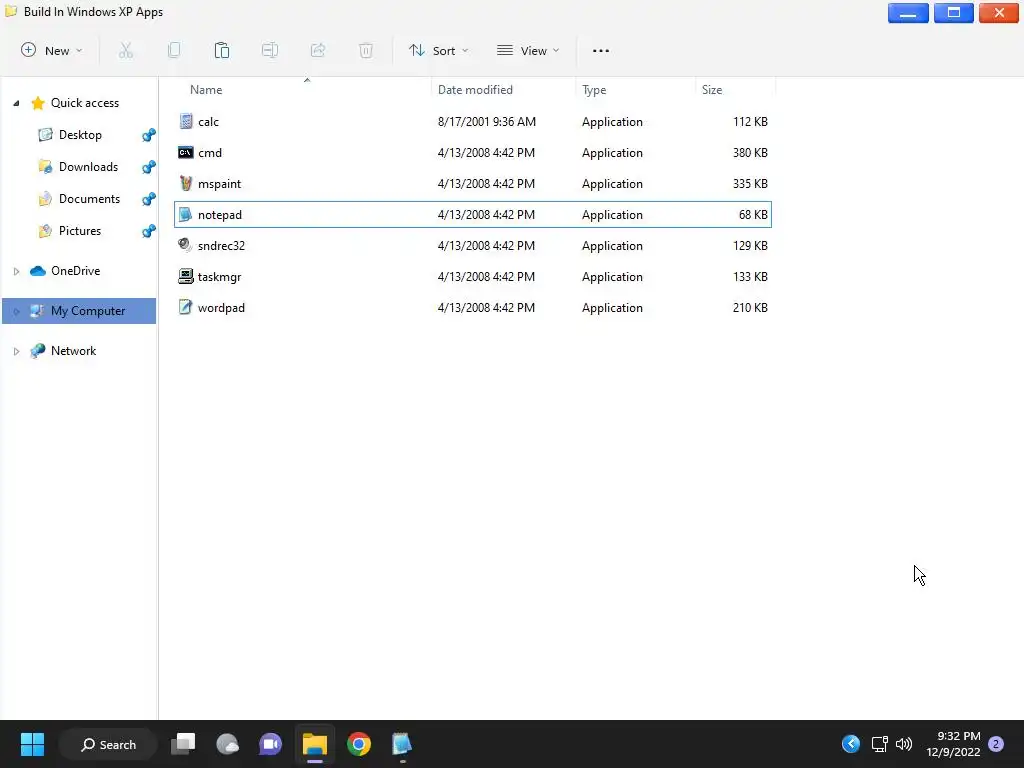
Task: Click the volume speaker tray icon
Action: click(x=904, y=744)
